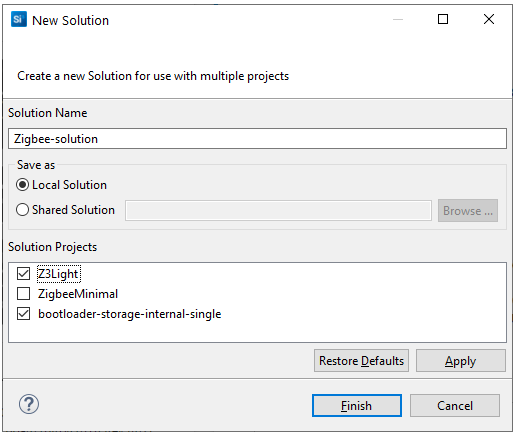This screenshot has height=436, width=517.
Task: Choose the Shared Solution radio option
Action: pyautogui.click(x=23, y=210)
